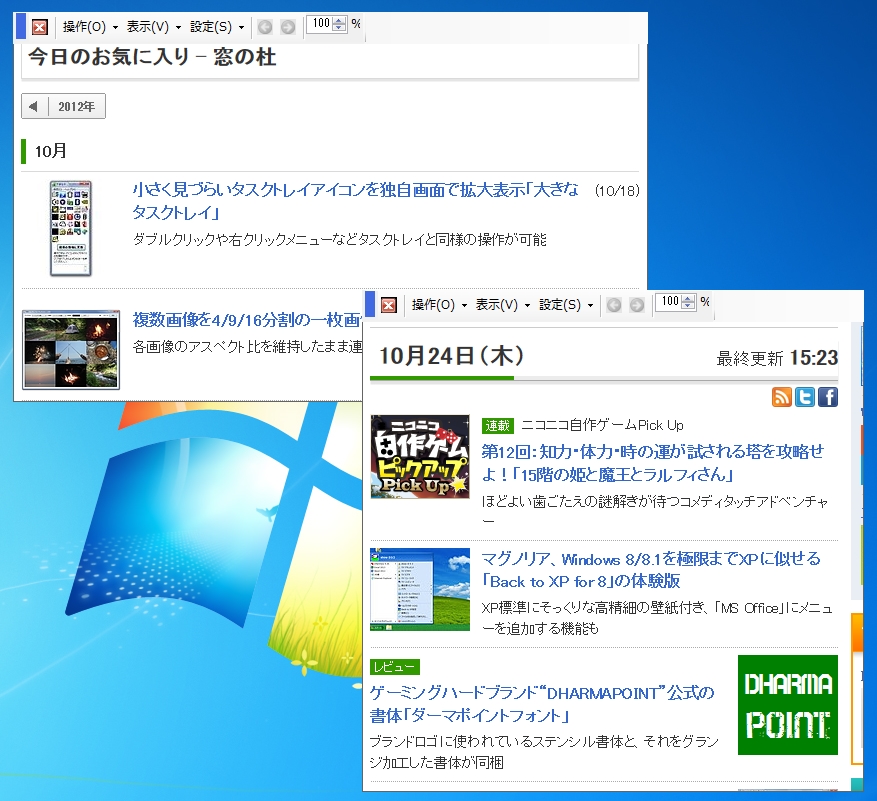Screen dimensions: 877x801
Task: Click the back navigation arrow in the lower gadget
Action: point(614,305)
